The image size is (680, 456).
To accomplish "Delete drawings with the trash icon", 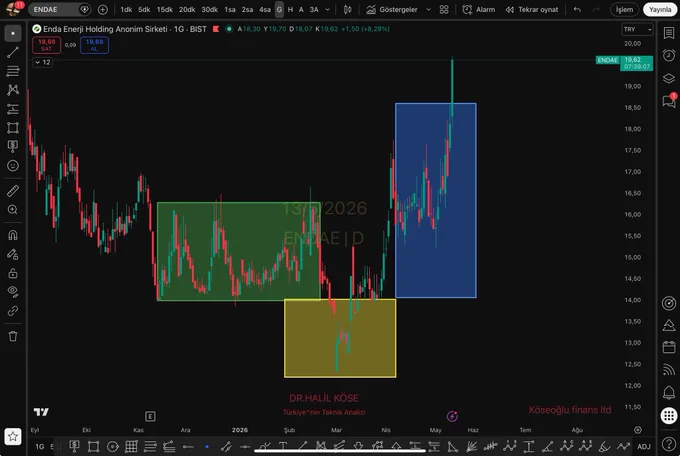I will pos(13,336).
